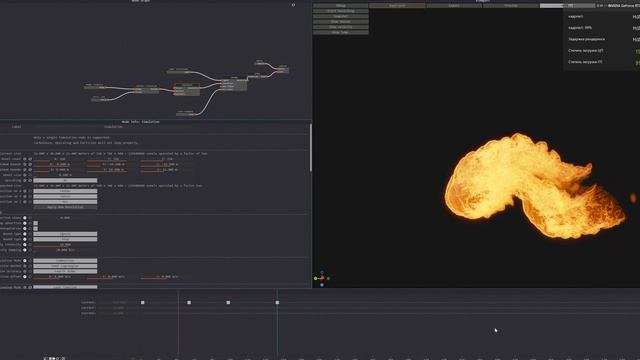Click the viewport top progress bar
Viewport: 640px width, 360px height.
pos(567,6)
